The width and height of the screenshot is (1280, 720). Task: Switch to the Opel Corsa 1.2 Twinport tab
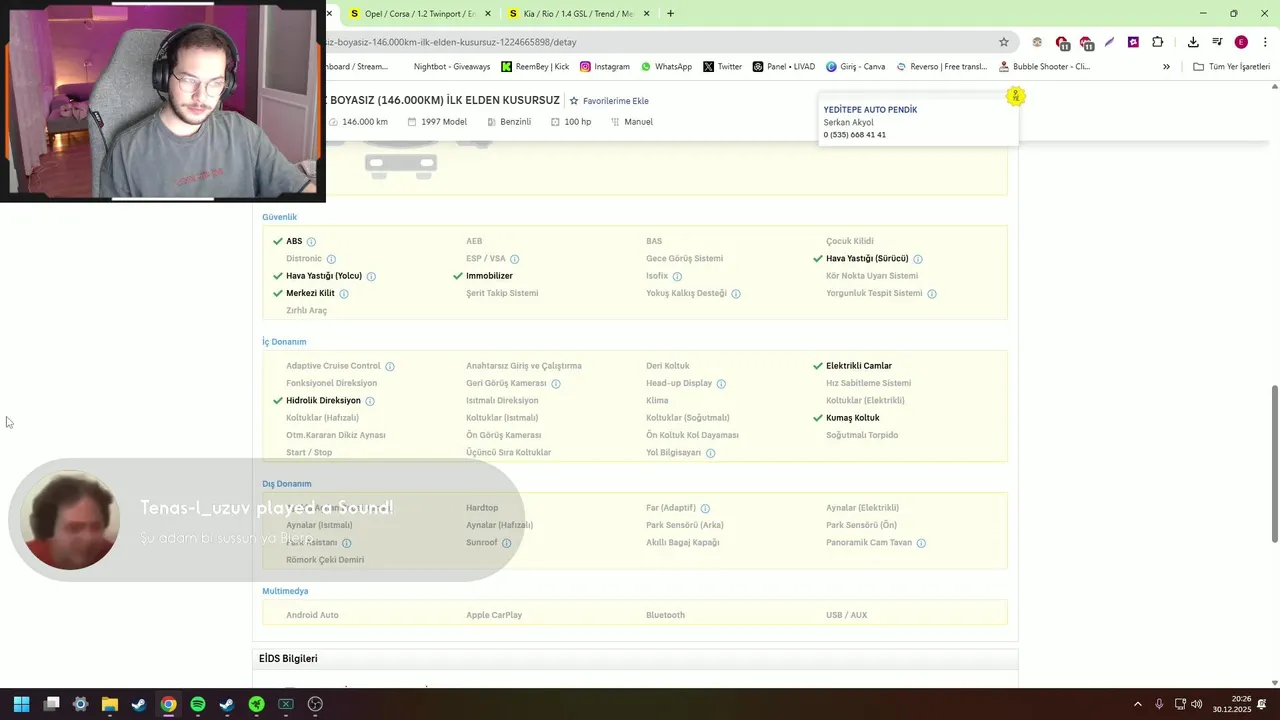pyautogui.click(x=419, y=14)
